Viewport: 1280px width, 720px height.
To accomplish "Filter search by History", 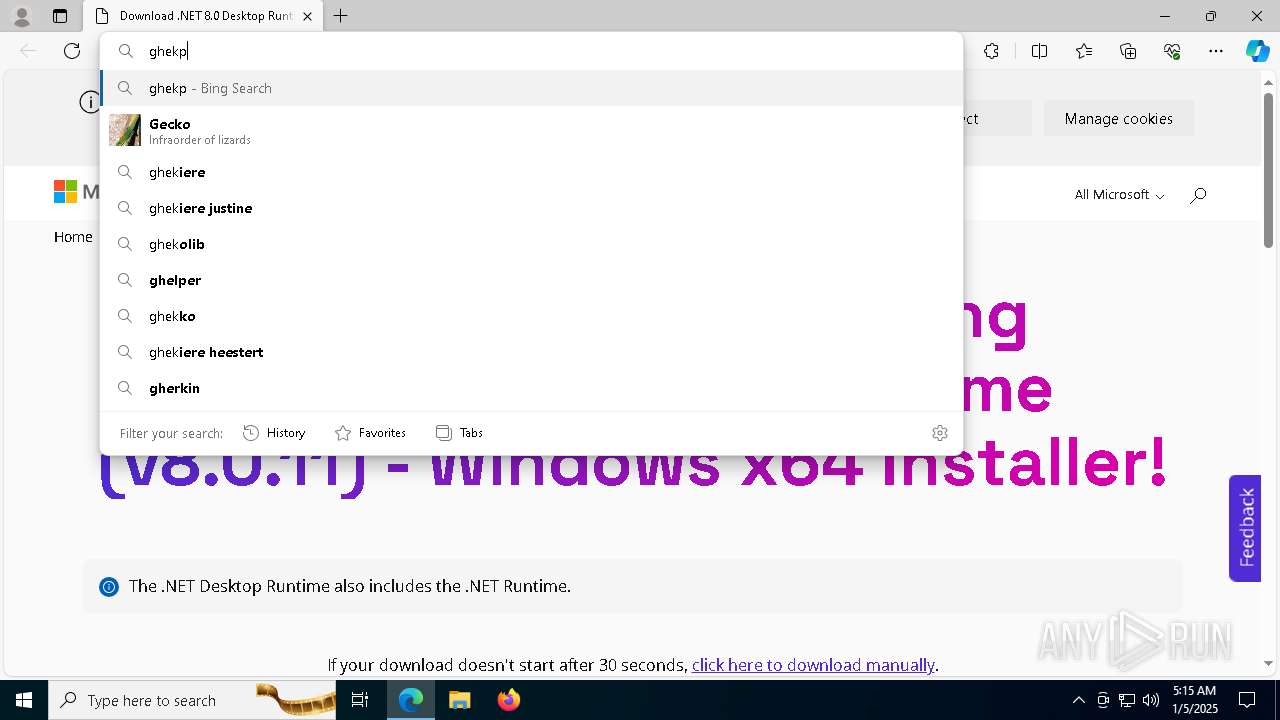I will click(x=275, y=433).
